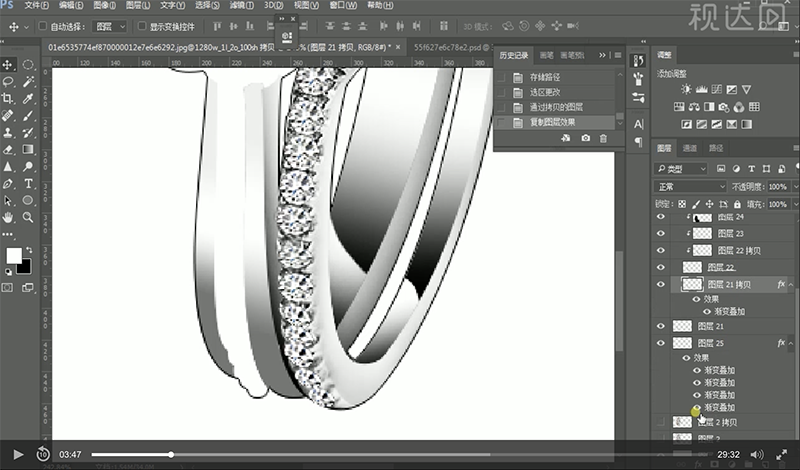Image resolution: width=800 pixels, height=470 pixels.
Task: Hide layer 图层 21
Action: 661,326
